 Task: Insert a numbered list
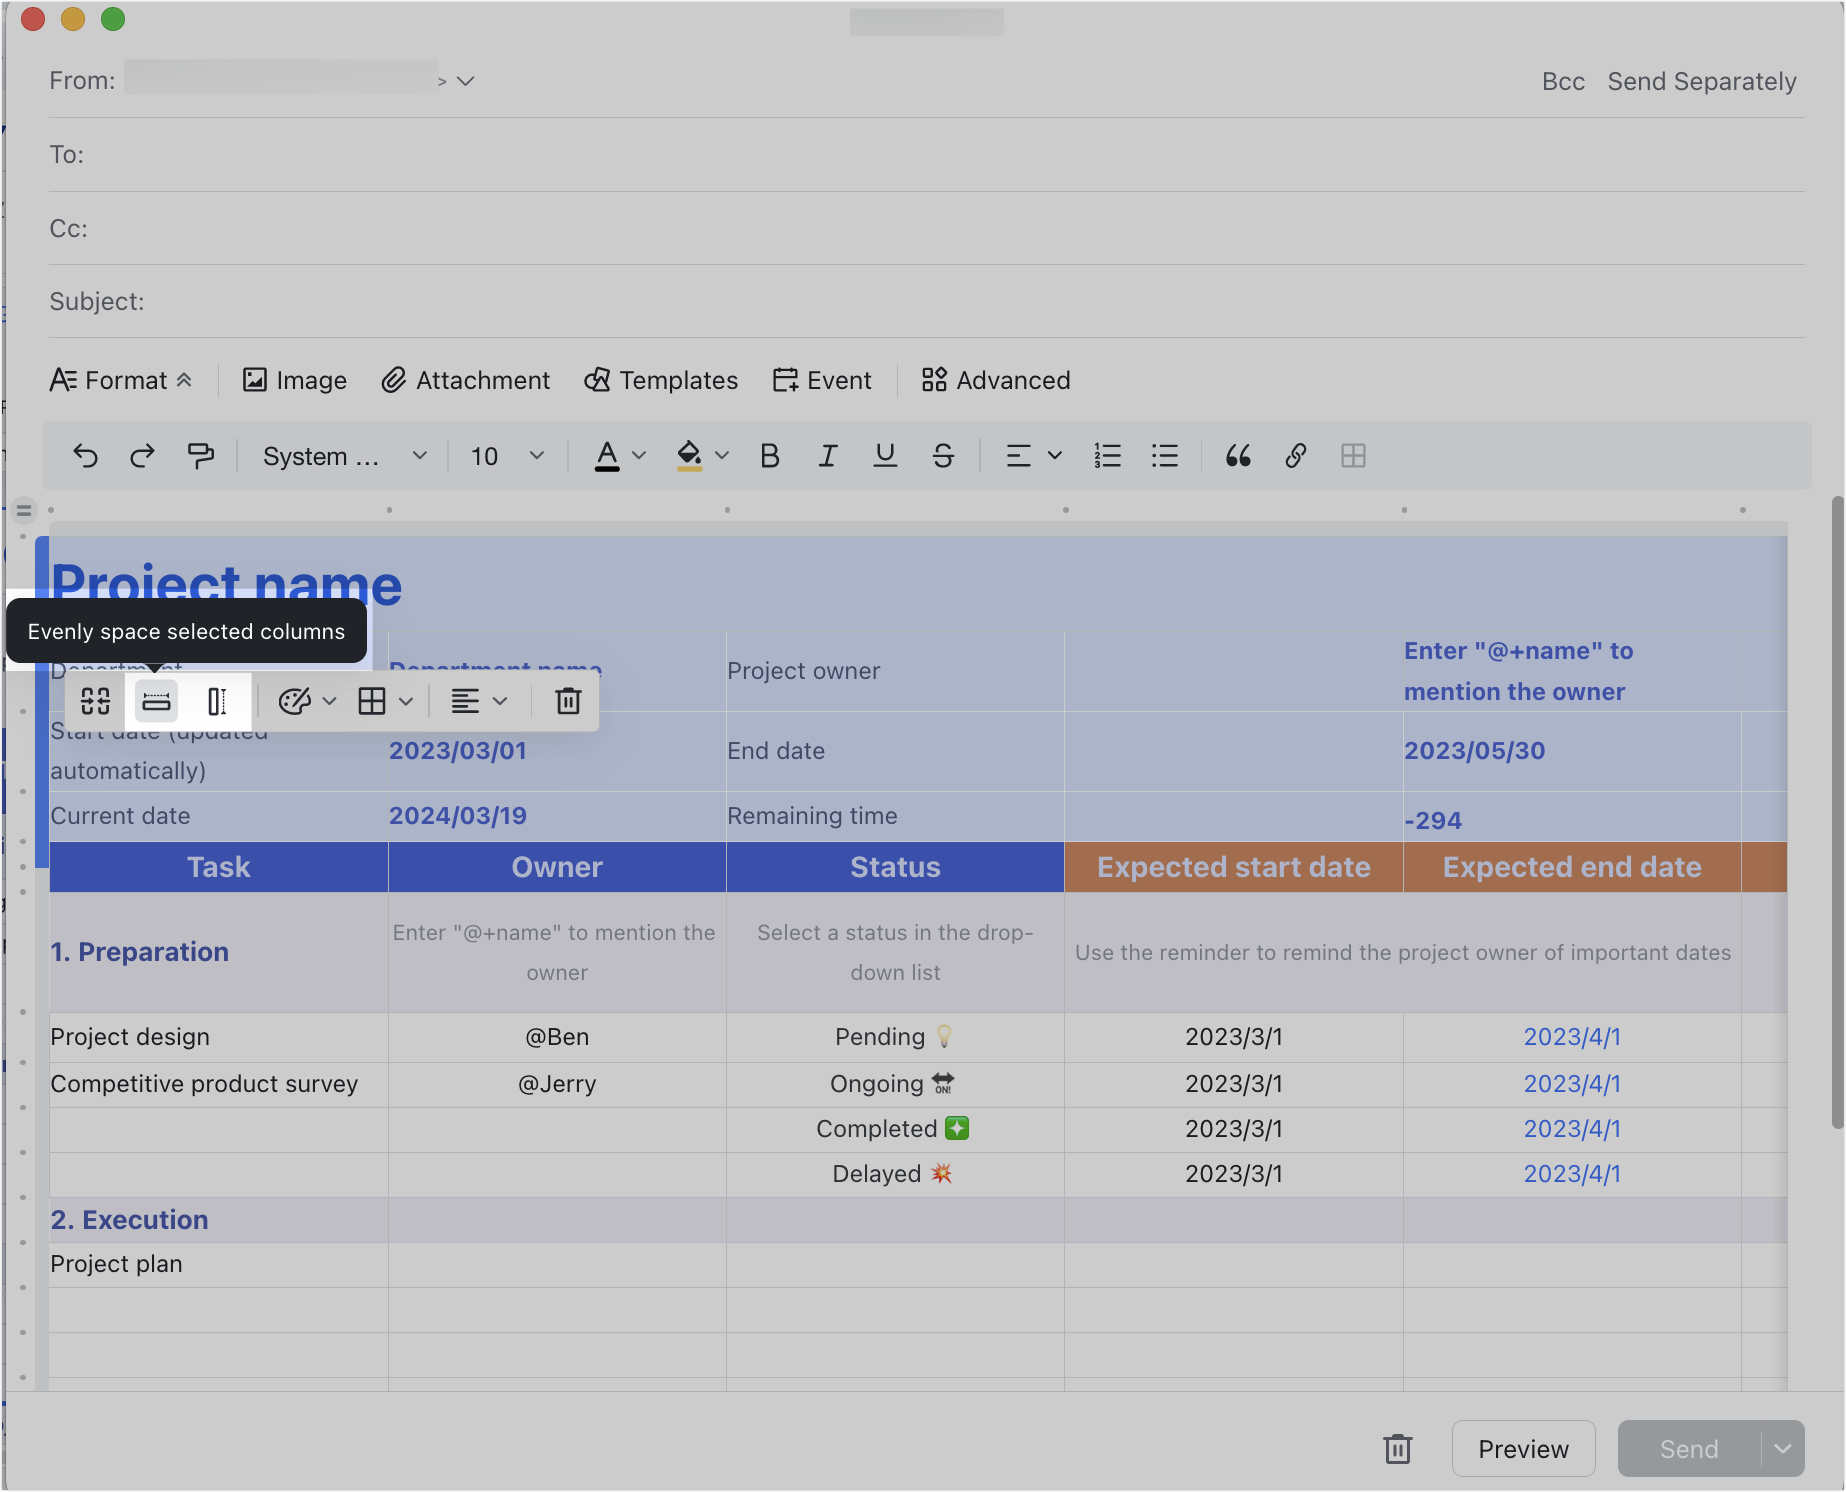[1107, 456]
